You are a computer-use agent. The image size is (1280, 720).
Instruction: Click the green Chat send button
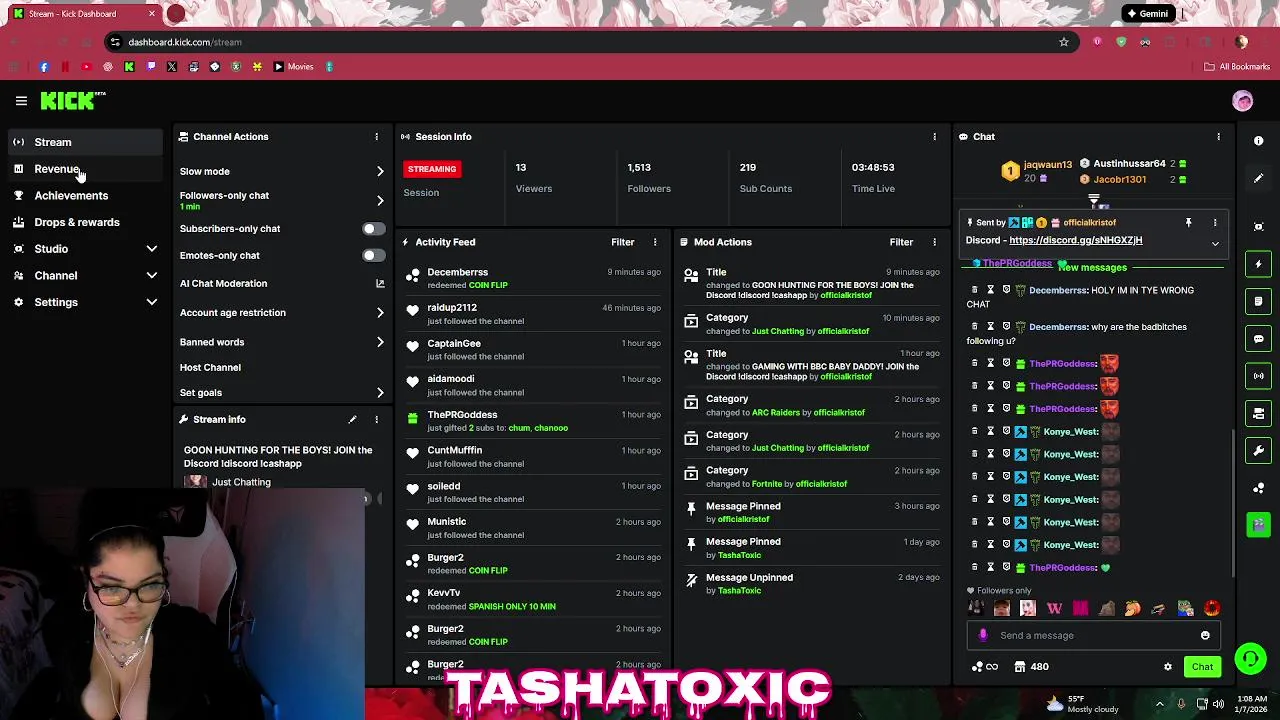[x=1202, y=667]
